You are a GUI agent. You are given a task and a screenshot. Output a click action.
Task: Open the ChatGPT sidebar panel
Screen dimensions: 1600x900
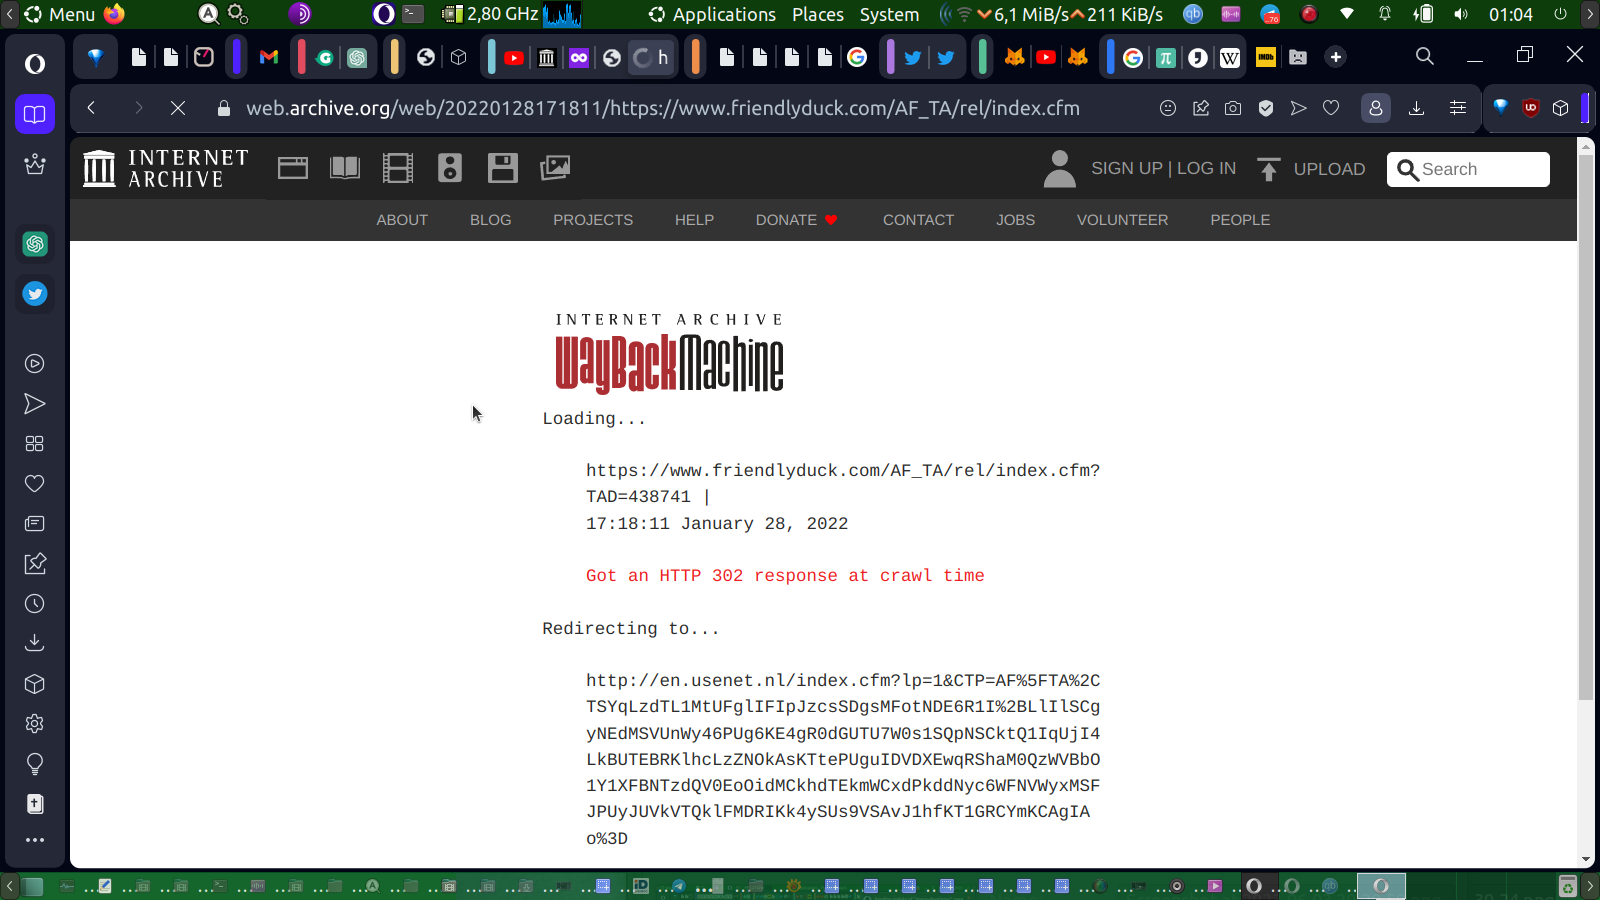pyautogui.click(x=35, y=244)
